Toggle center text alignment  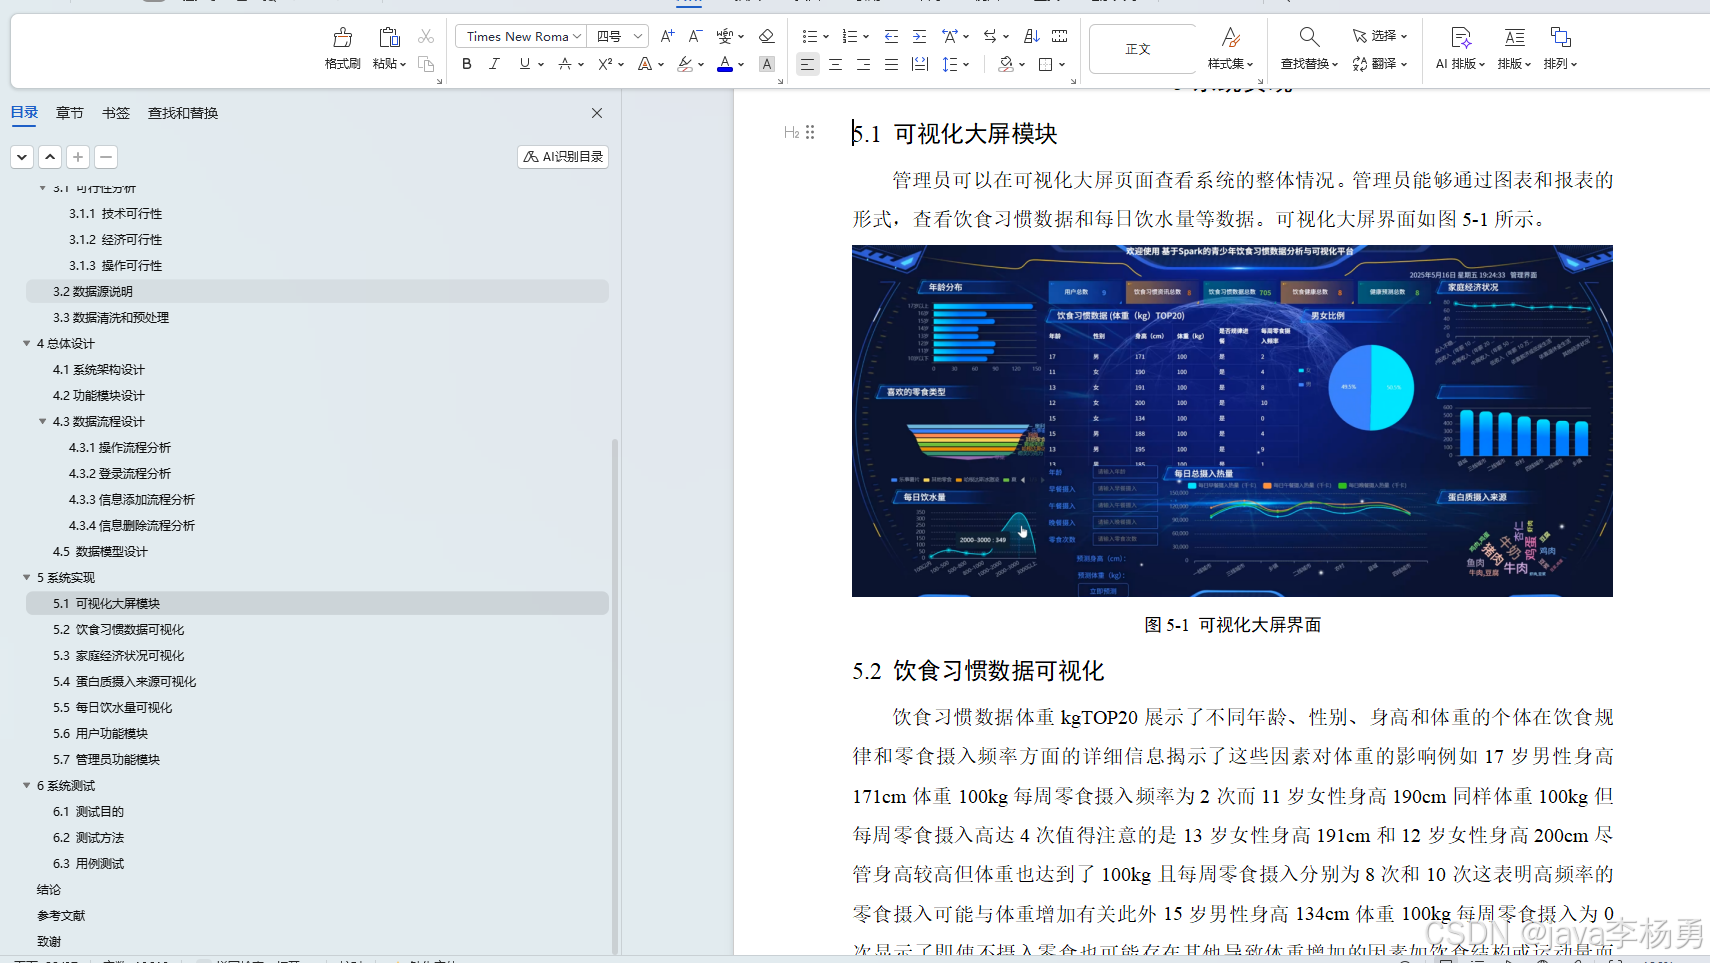coord(835,64)
